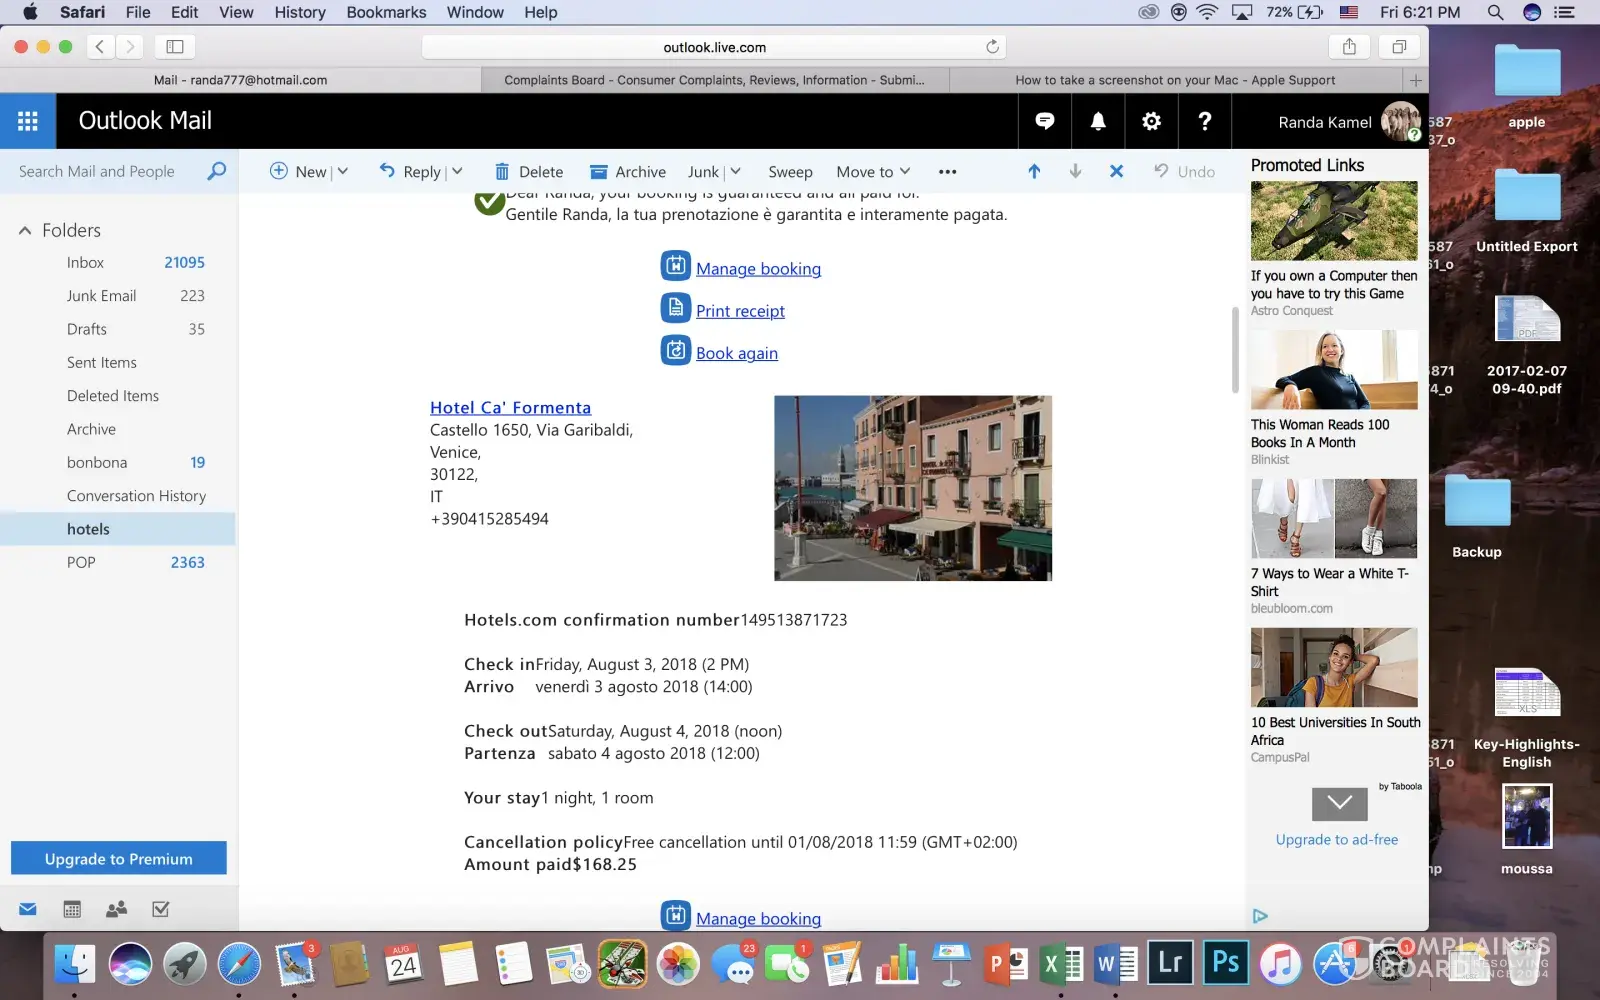The image size is (1600, 1000).
Task: Open the Move to dropdown
Action: [x=872, y=171]
